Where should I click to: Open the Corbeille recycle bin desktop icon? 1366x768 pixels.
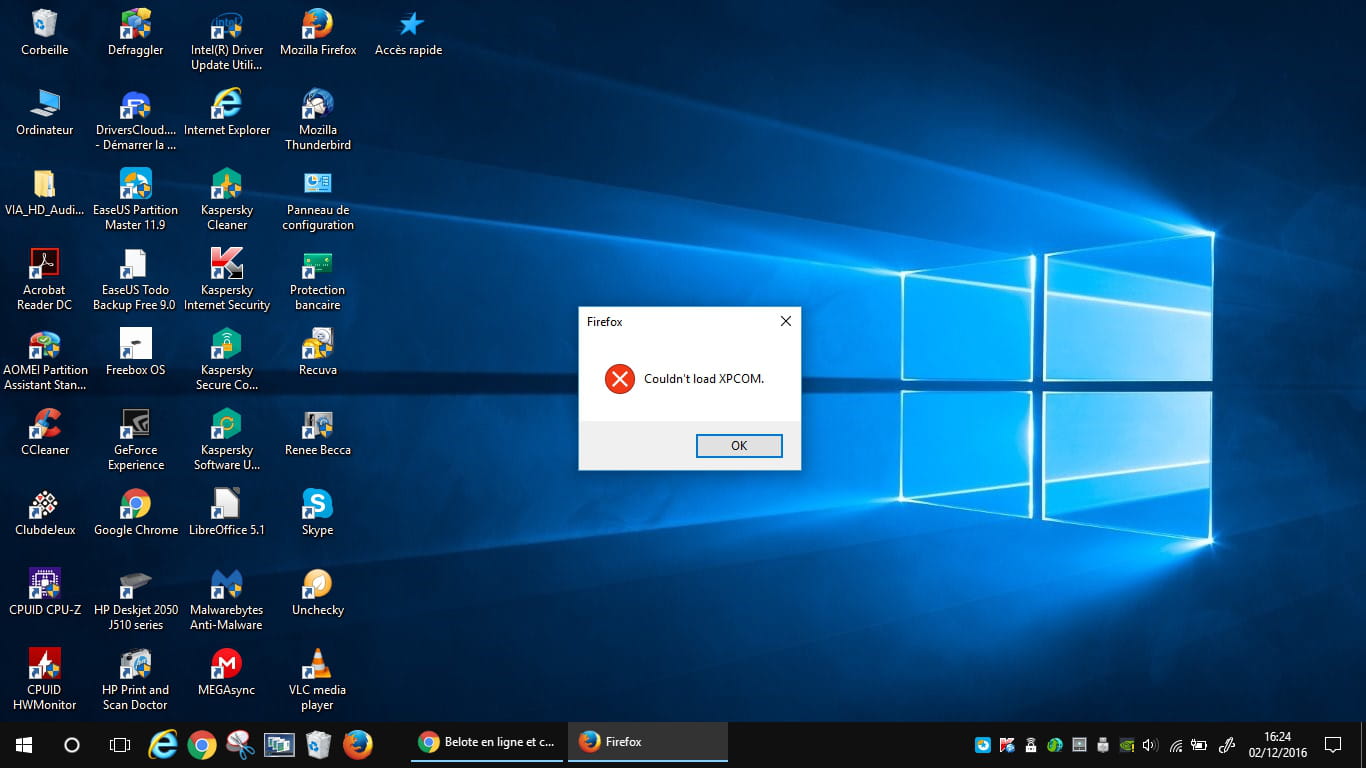pos(45,33)
